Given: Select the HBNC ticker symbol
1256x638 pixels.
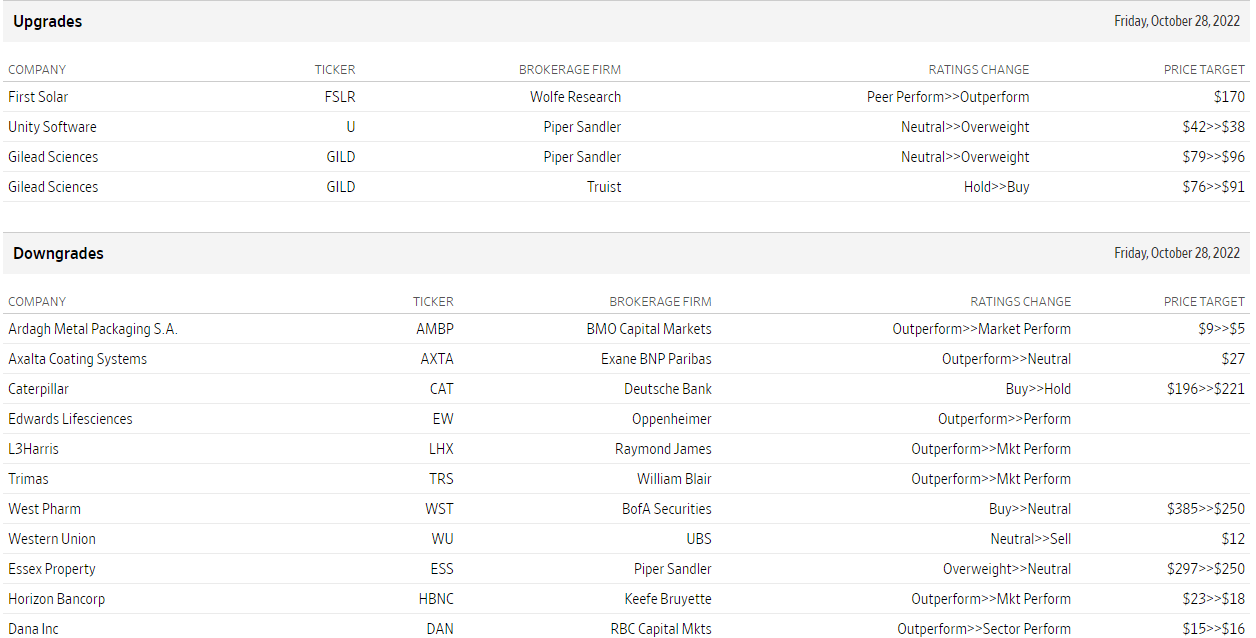Looking at the screenshot, I should pyautogui.click(x=435, y=599).
